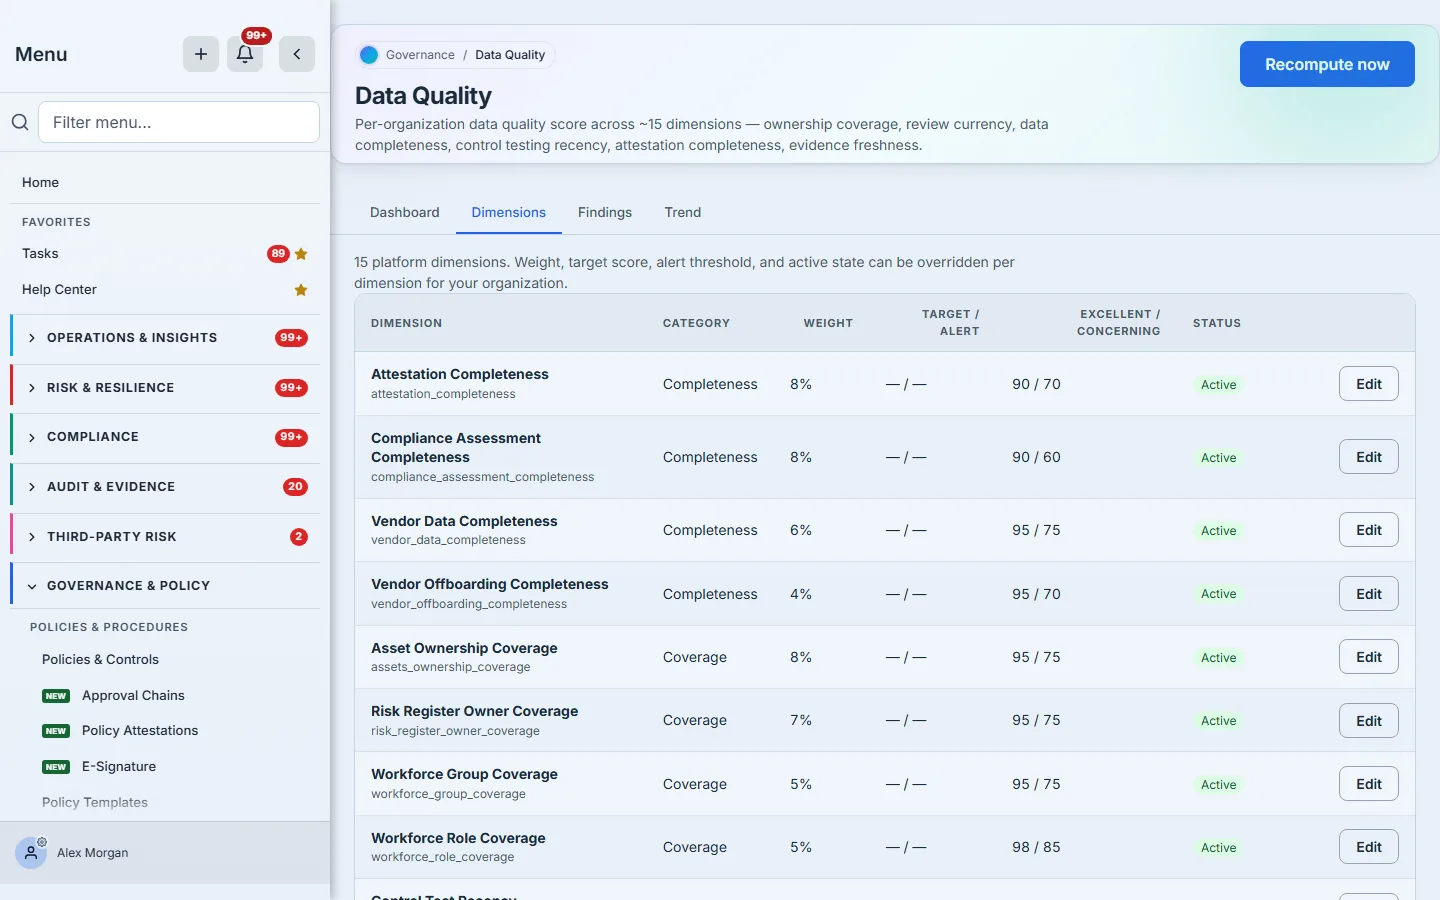Screen dimensions: 1440x900
Task: Switch to the Dashboard tab
Action: (x=405, y=212)
